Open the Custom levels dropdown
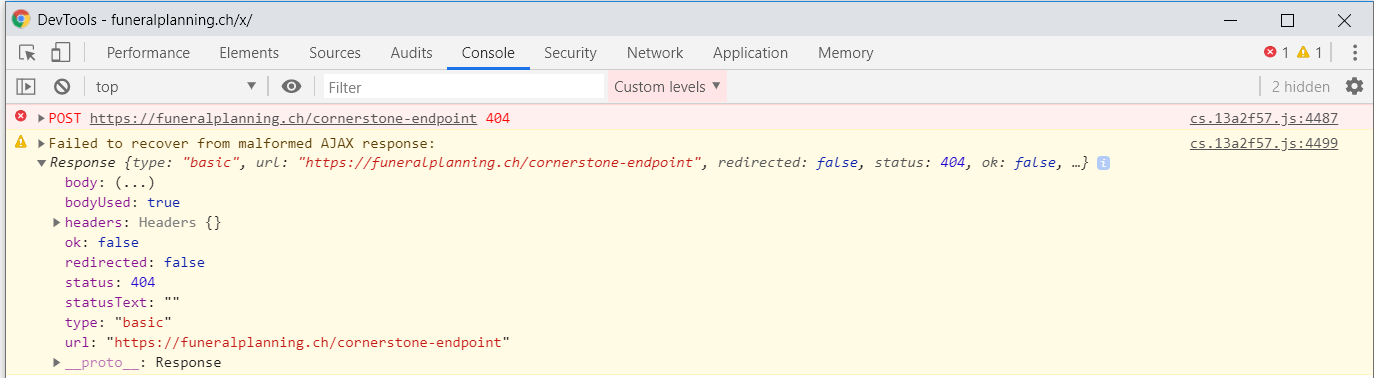The image size is (1374, 378). (667, 87)
